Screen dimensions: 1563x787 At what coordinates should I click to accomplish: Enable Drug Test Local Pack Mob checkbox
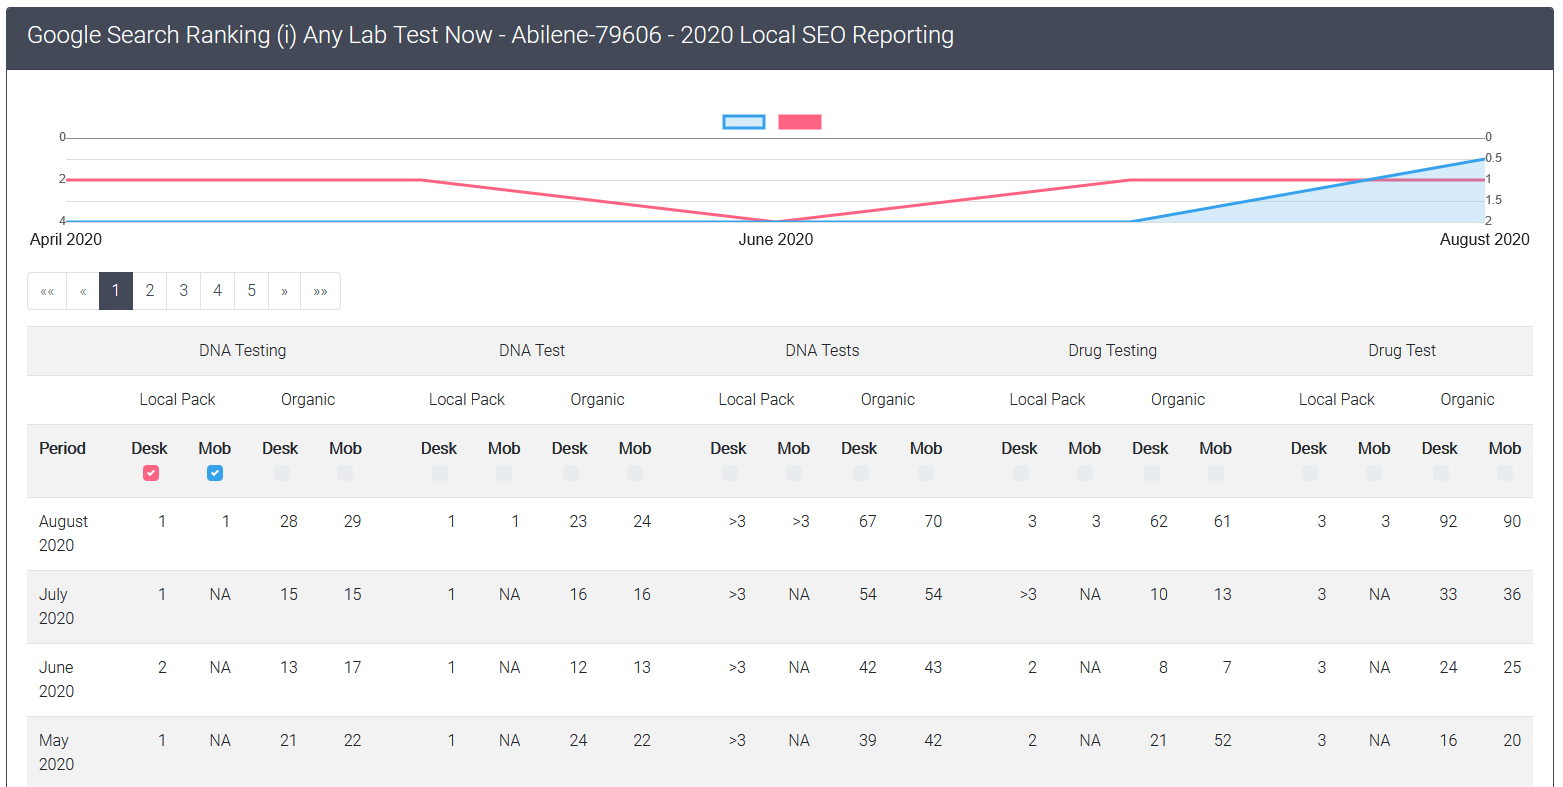coord(1374,473)
